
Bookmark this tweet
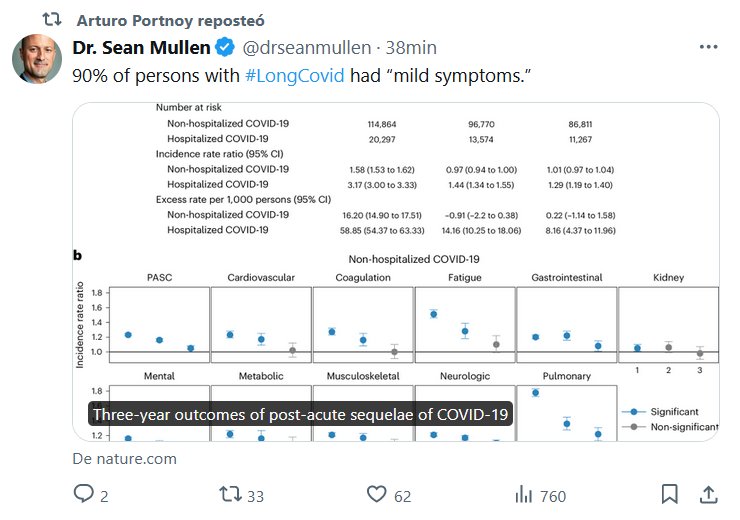[x=670, y=494]
